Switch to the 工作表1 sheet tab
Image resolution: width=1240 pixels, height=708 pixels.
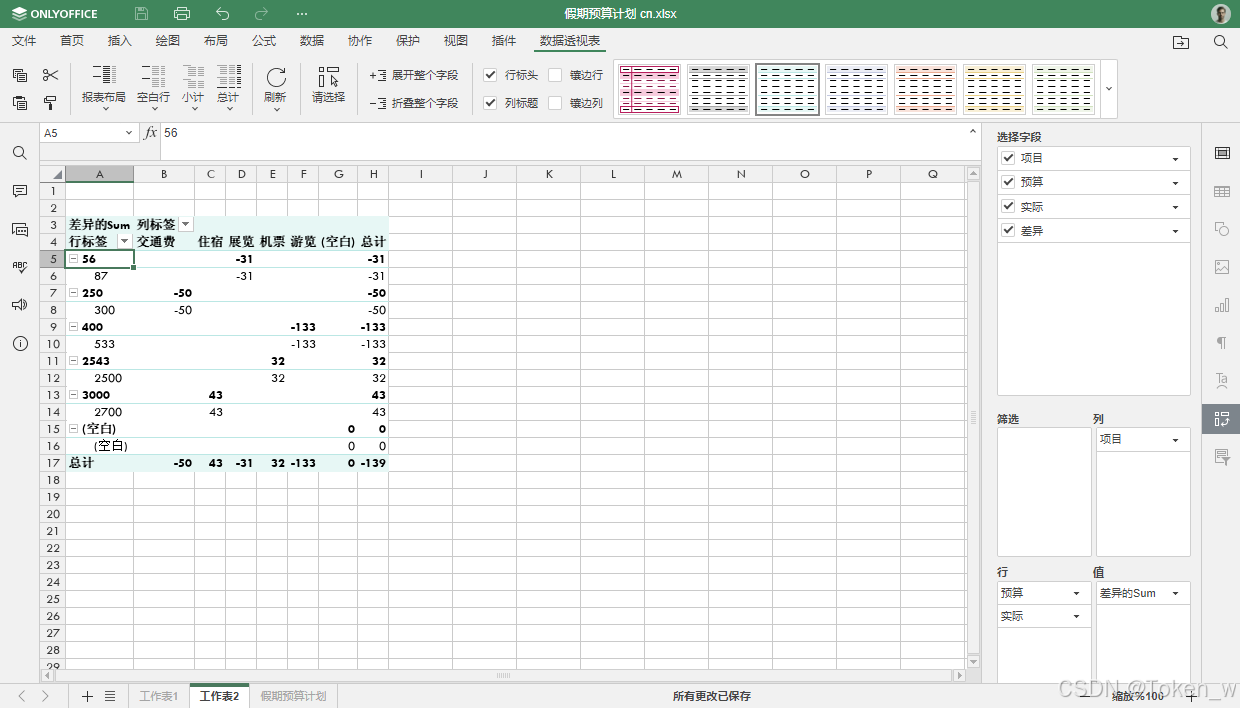click(159, 696)
